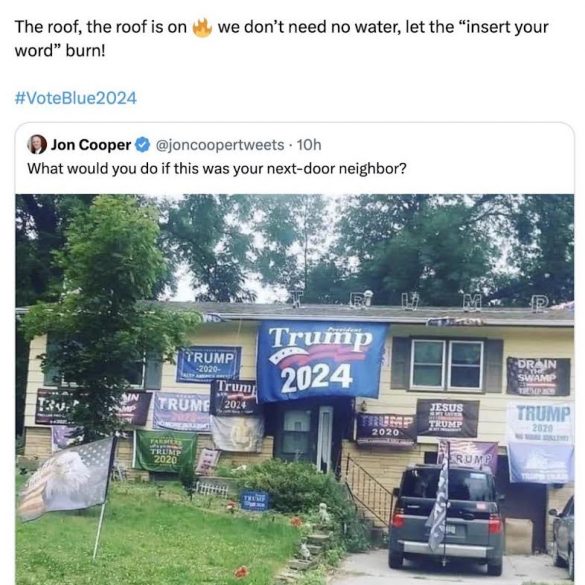This screenshot has height=585, width=585.
Task: Click the blue verified badge icon
Action: [143, 145]
